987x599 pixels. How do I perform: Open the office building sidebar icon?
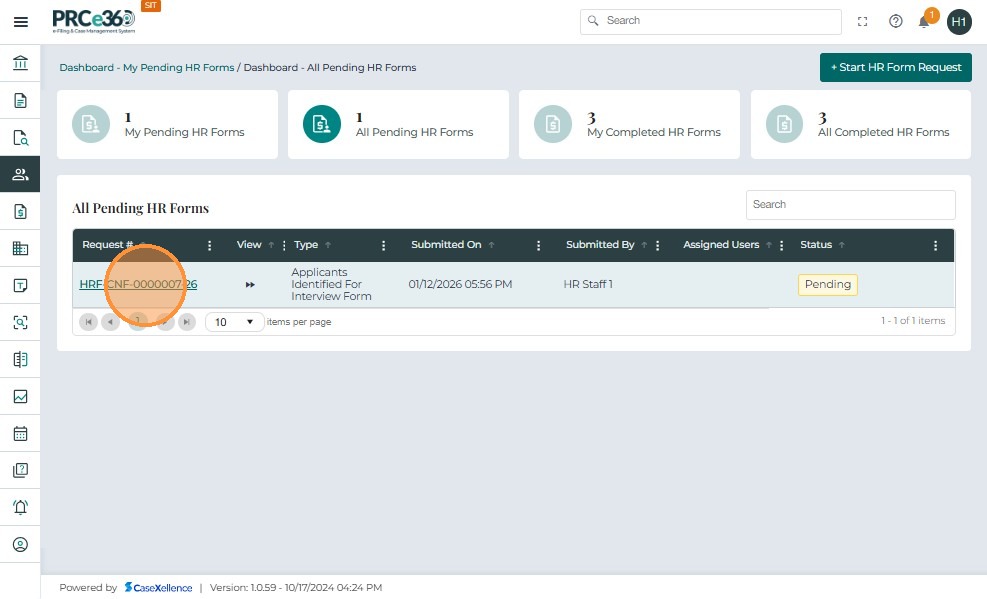[x=20, y=249]
